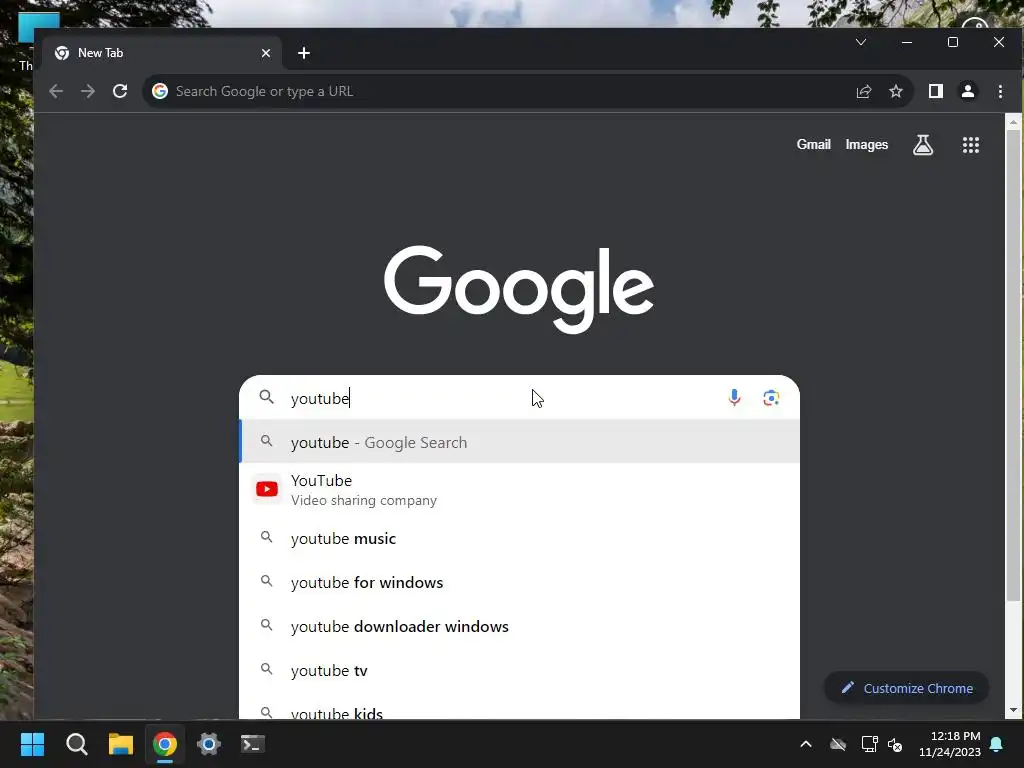Open Gmail link

tap(813, 145)
